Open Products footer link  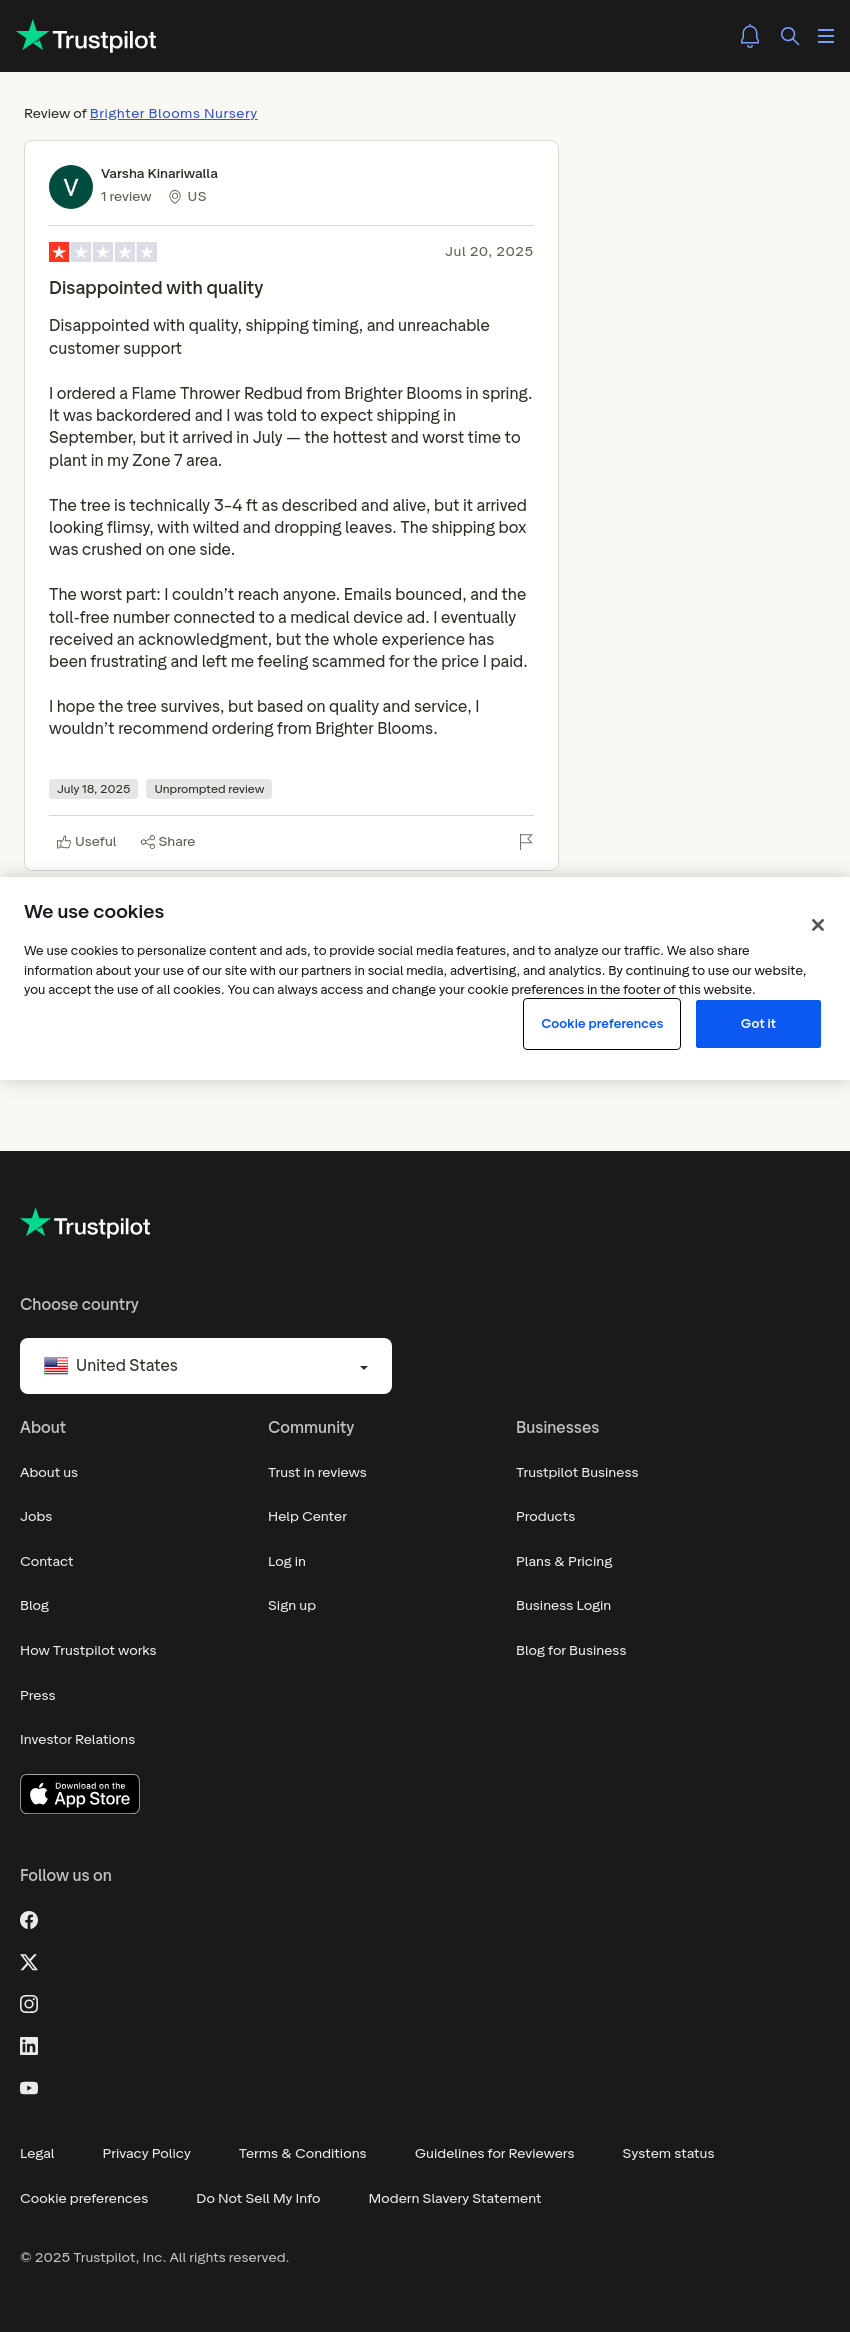click(x=546, y=1517)
